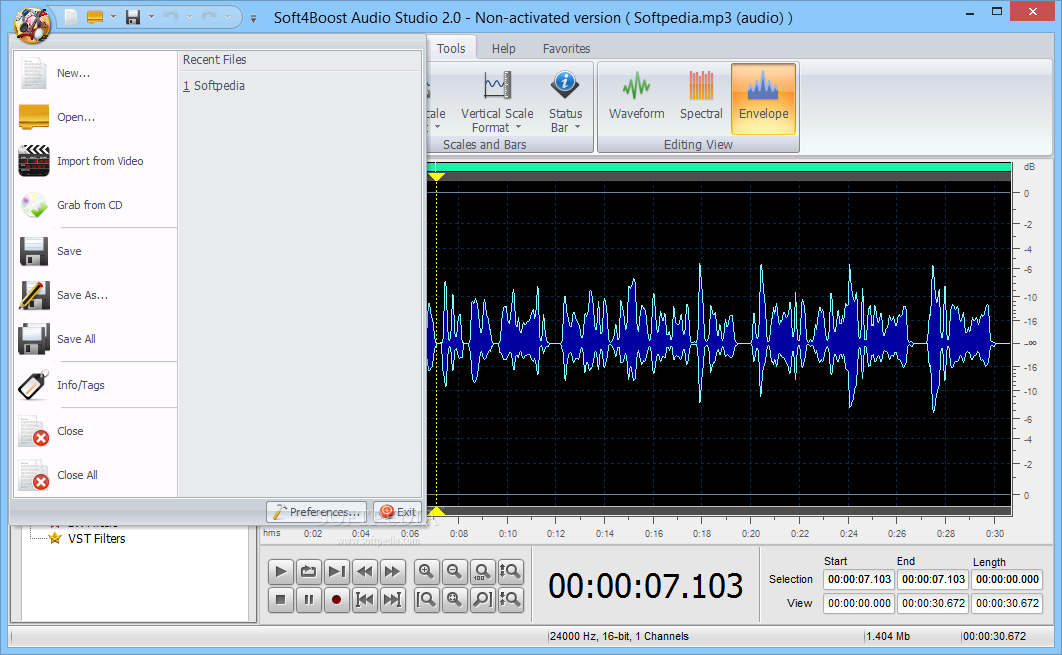This screenshot has width=1062, height=655.
Task: Switch to the Help ribbon tab
Action: pyautogui.click(x=503, y=49)
